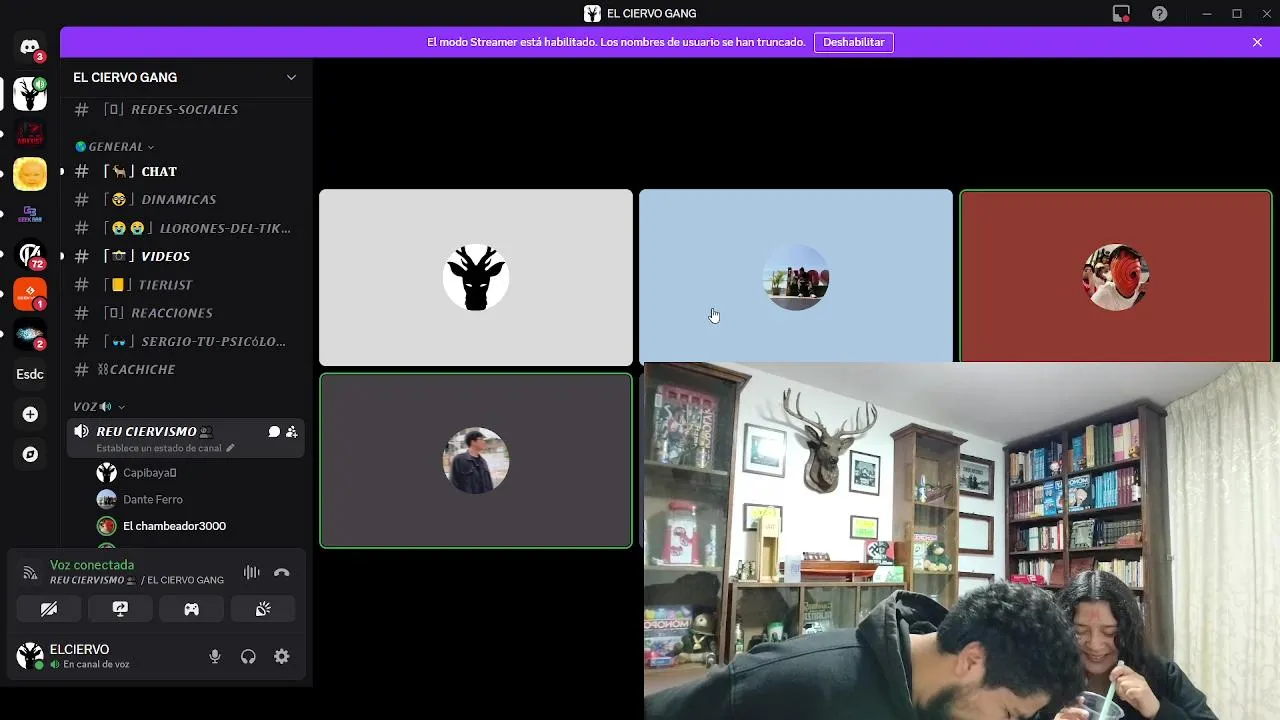1280x720 pixels.
Task: Start an activity with the game controller button
Action: tap(191, 609)
